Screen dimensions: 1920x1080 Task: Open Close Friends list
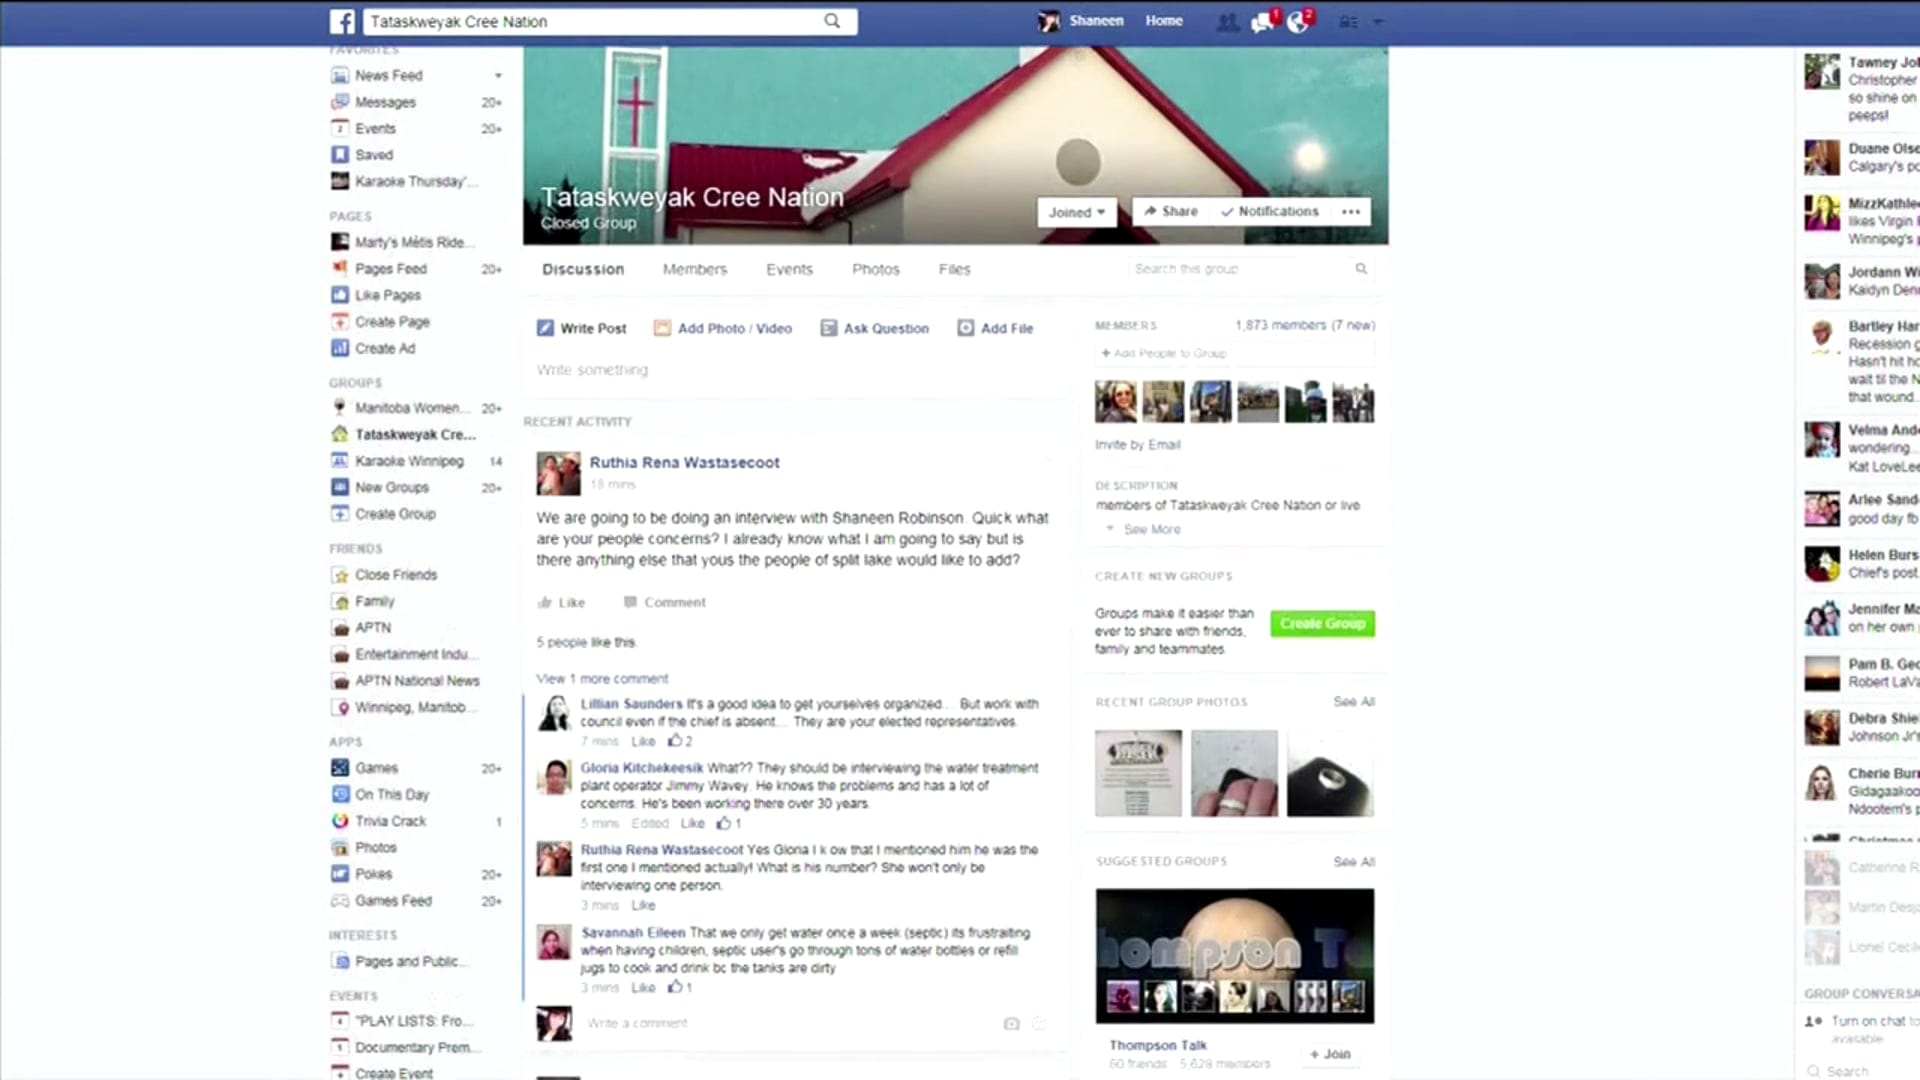[396, 575]
